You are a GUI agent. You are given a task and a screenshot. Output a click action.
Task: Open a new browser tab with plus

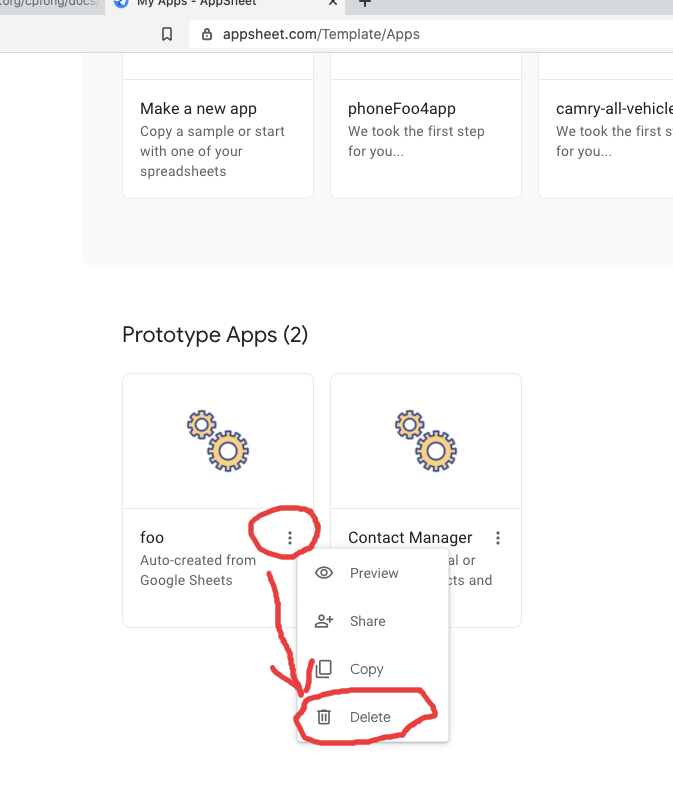365,3
